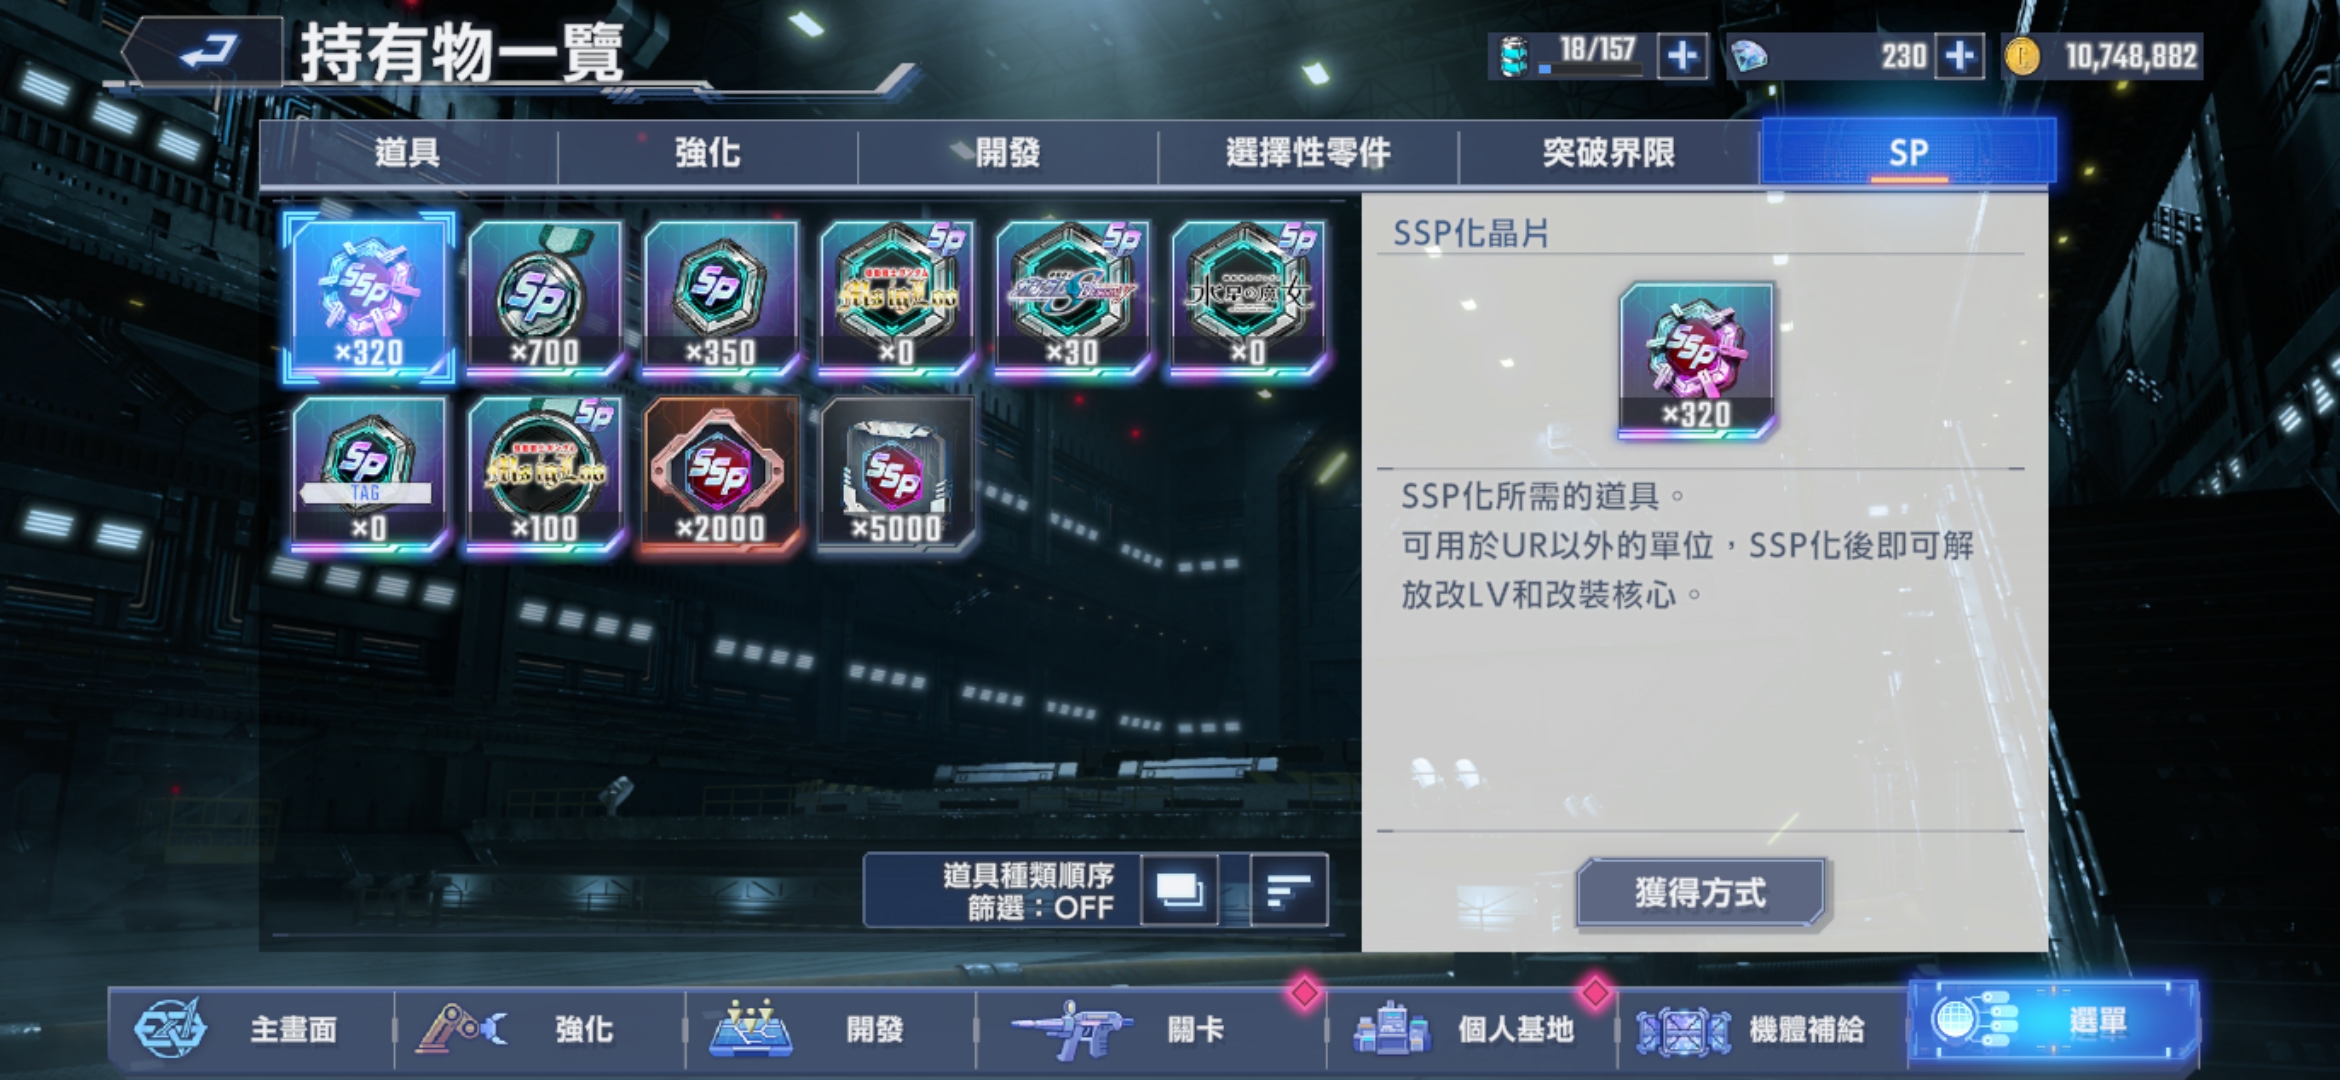The width and height of the screenshot is (2340, 1080).
Task: Switch to the 突破界限 tab
Action: tap(1609, 153)
